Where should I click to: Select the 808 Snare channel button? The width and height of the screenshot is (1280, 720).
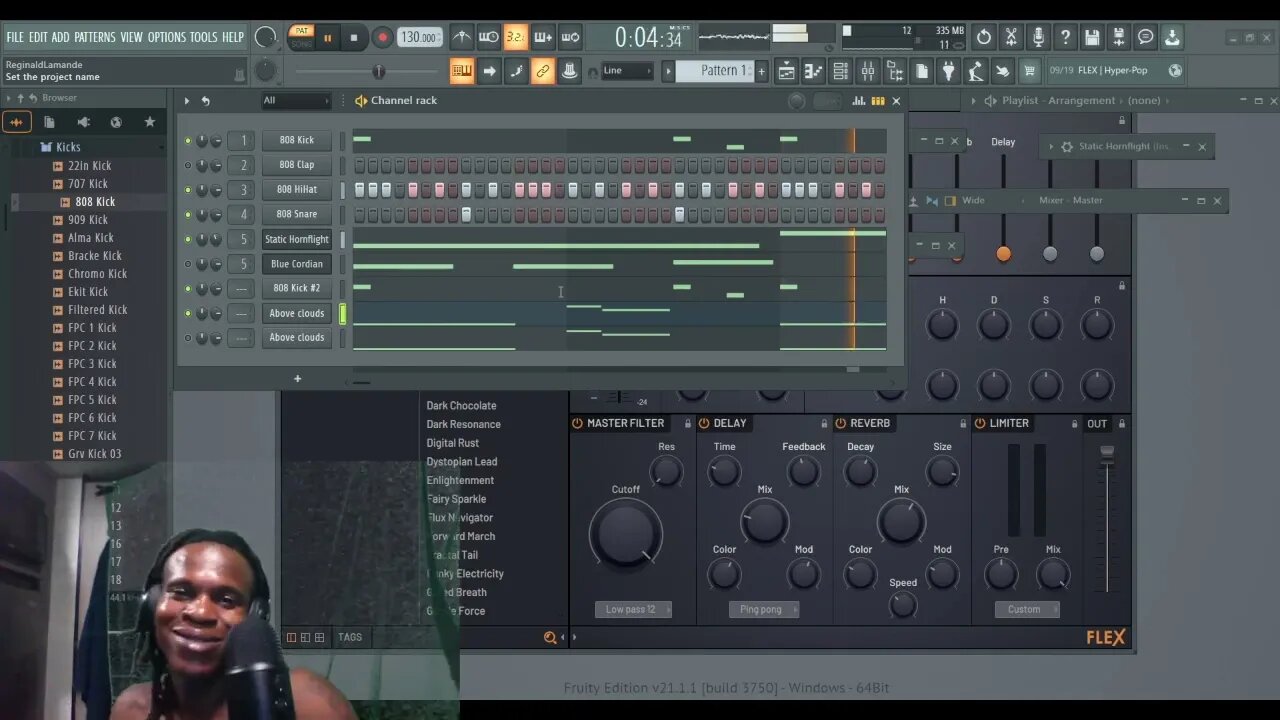(x=297, y=215)
